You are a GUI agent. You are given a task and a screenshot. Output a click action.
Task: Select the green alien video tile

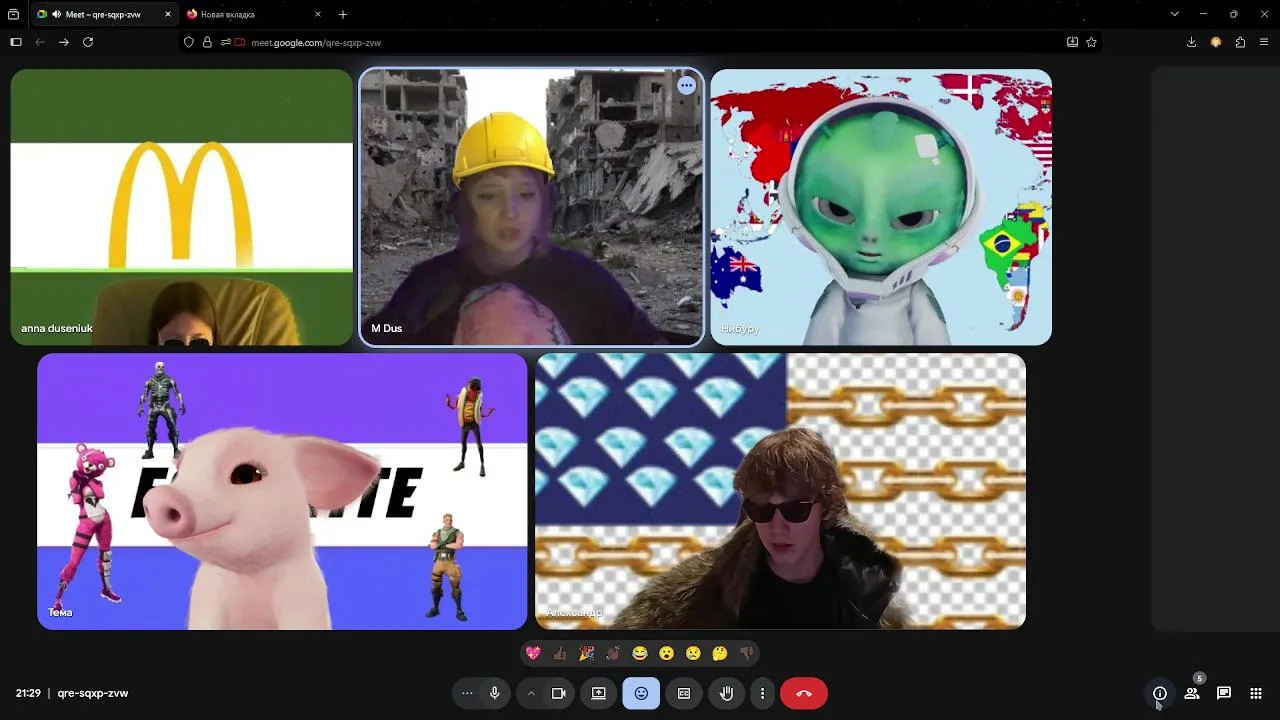click(881, 207)
